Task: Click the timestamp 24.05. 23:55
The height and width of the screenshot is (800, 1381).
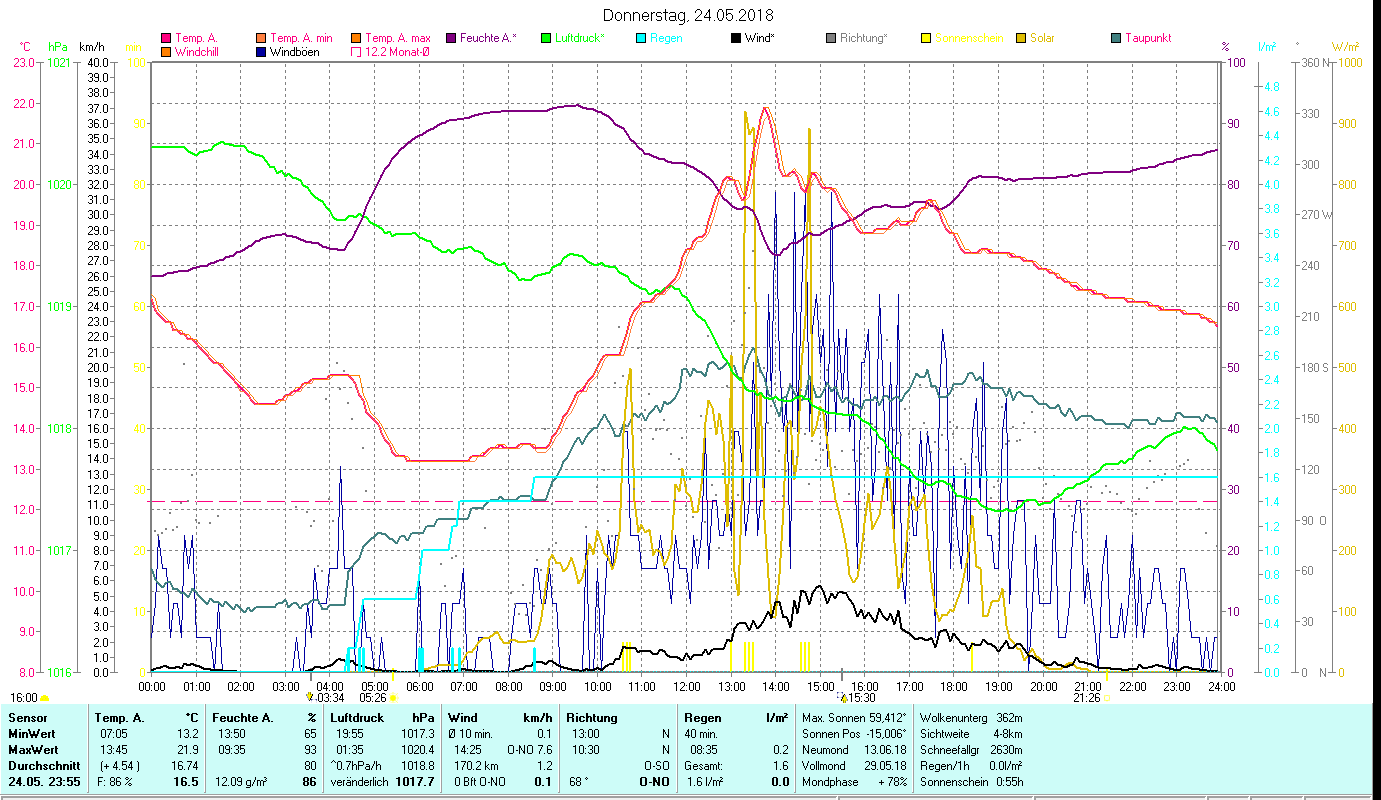Action: click(46, 782)
